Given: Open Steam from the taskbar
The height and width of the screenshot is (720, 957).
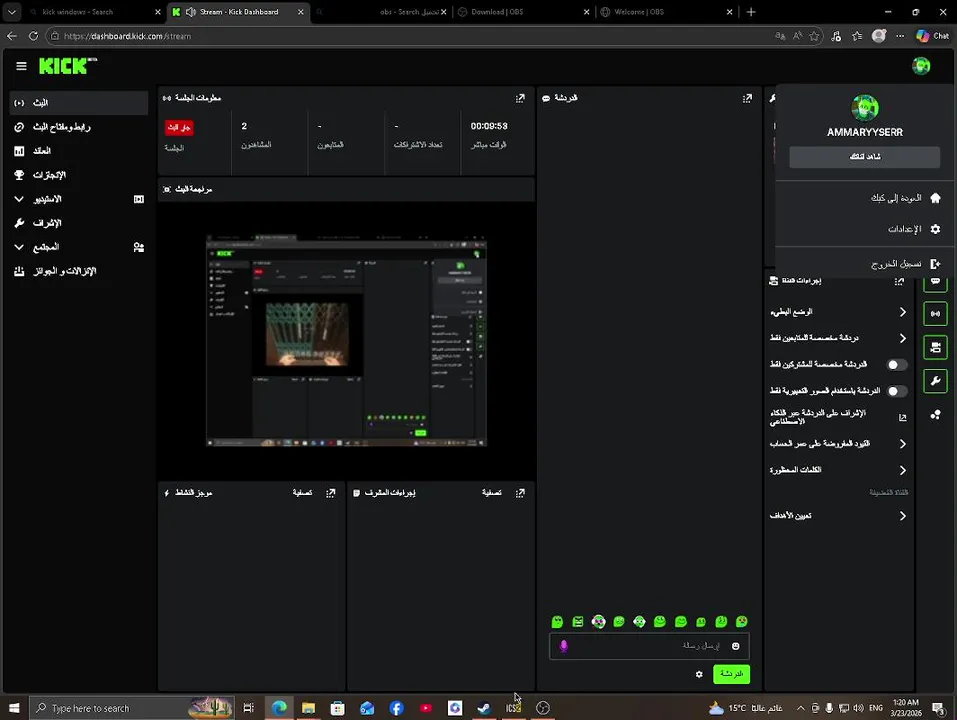Looking at the screenshot, I should pos(484,708).
